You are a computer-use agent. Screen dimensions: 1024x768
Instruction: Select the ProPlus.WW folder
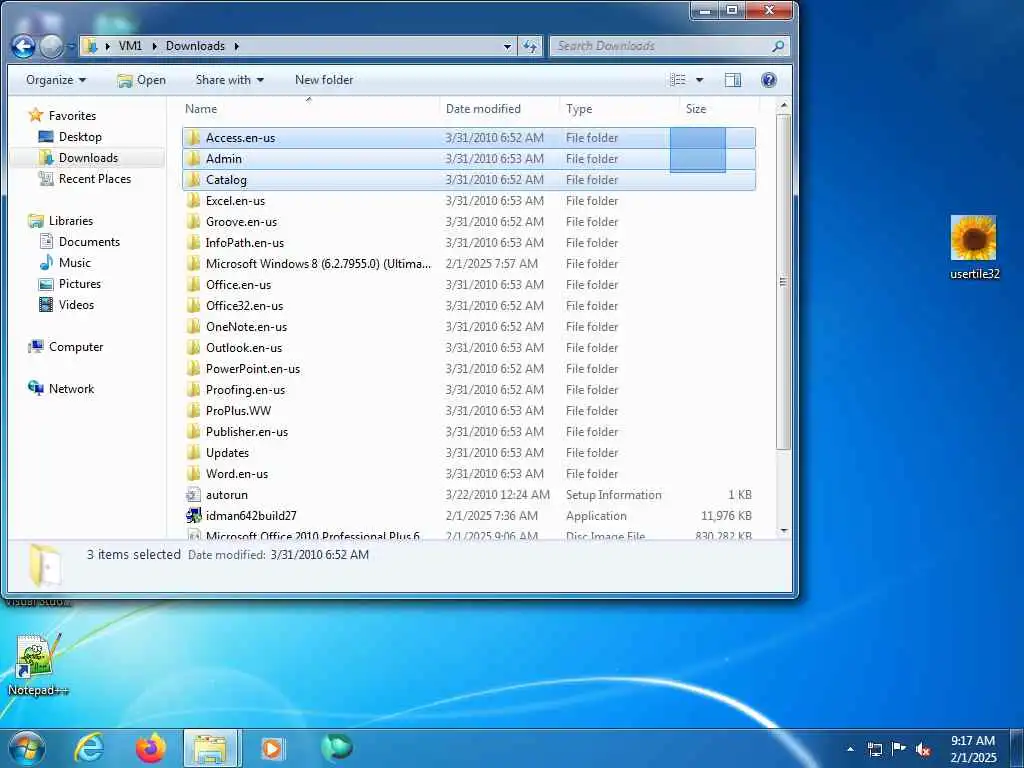(x=469, y=410)
